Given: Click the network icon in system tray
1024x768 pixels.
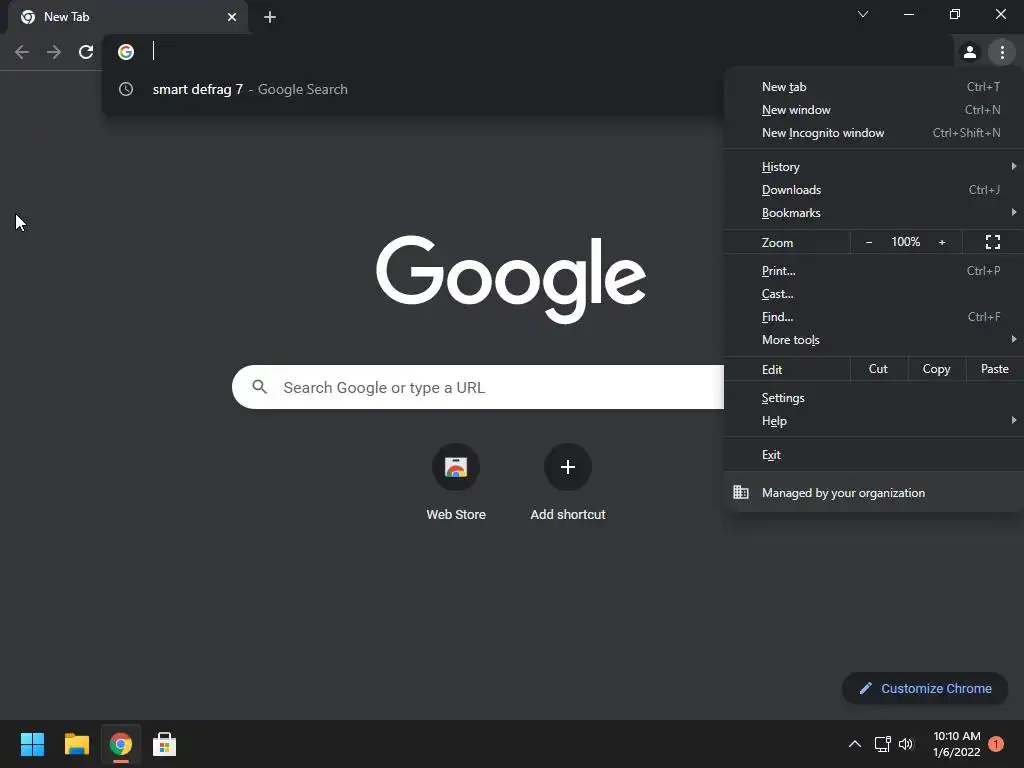Looking at the screenshot, I should (882, 744).
